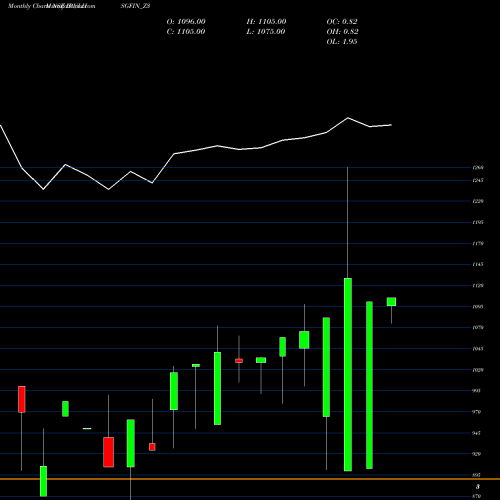500x500 pixels.
Task: Select the OC: 0.82 reading
Action: tap(342, 22)
